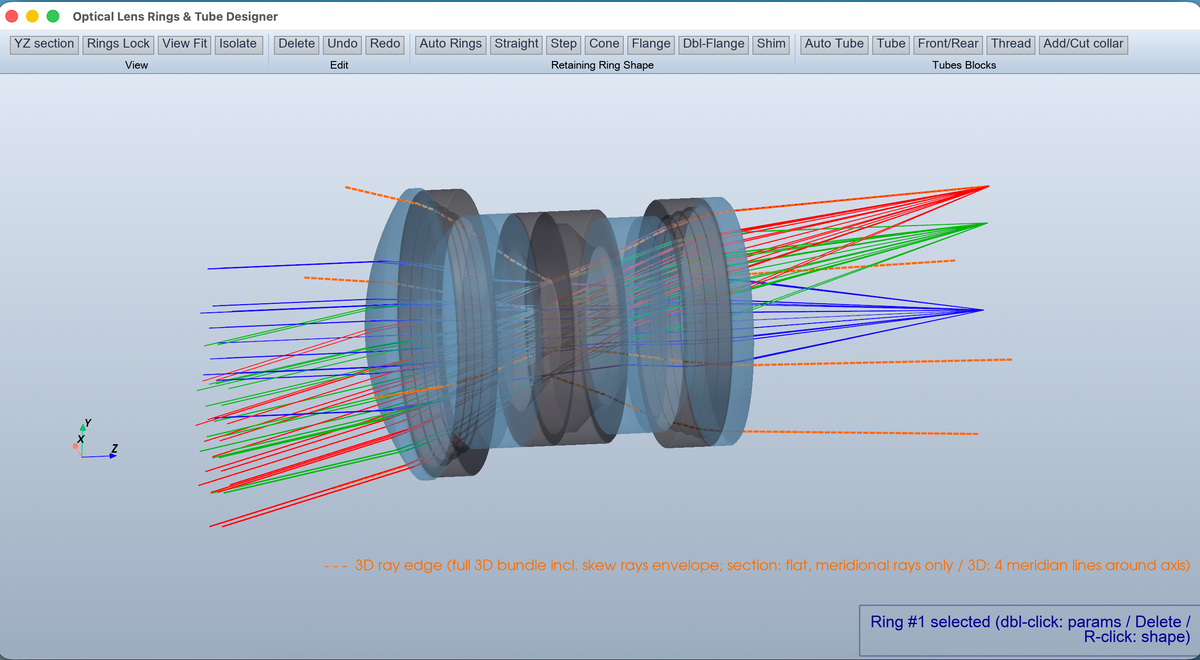Click the Thread button
The image size is (1200, 660).
(1011, 44)
